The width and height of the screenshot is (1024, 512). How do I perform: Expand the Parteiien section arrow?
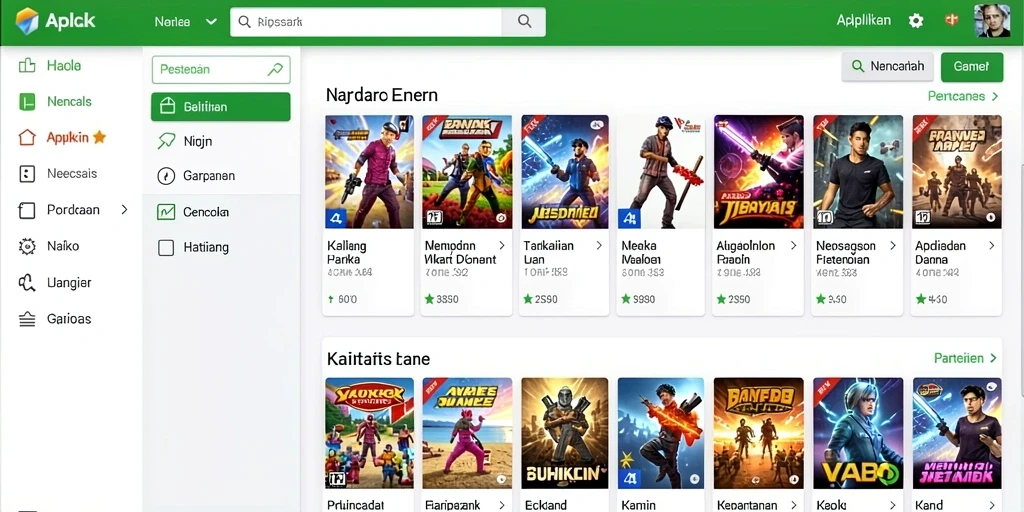coord(993,358)
